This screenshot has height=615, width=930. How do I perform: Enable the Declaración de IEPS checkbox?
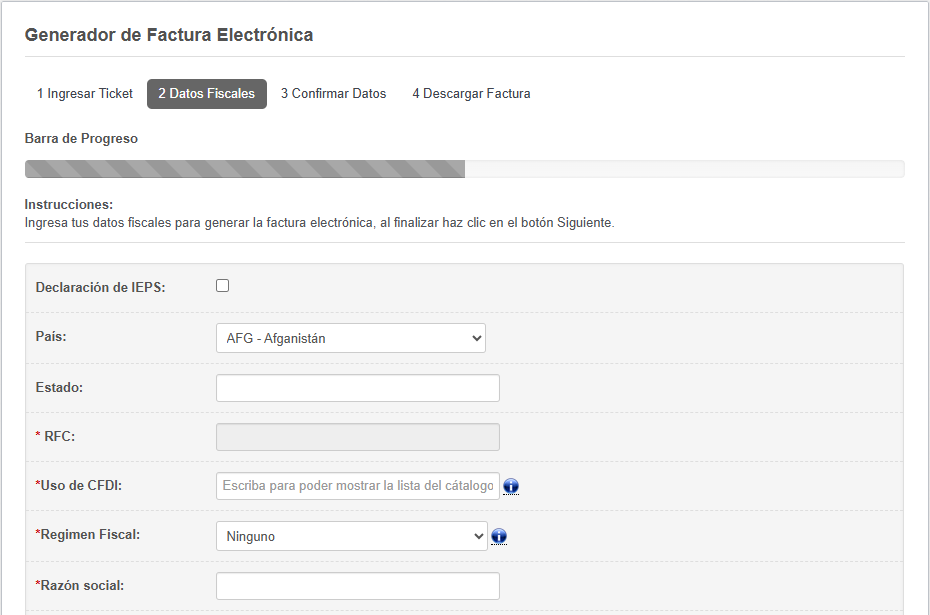(222, 286)
